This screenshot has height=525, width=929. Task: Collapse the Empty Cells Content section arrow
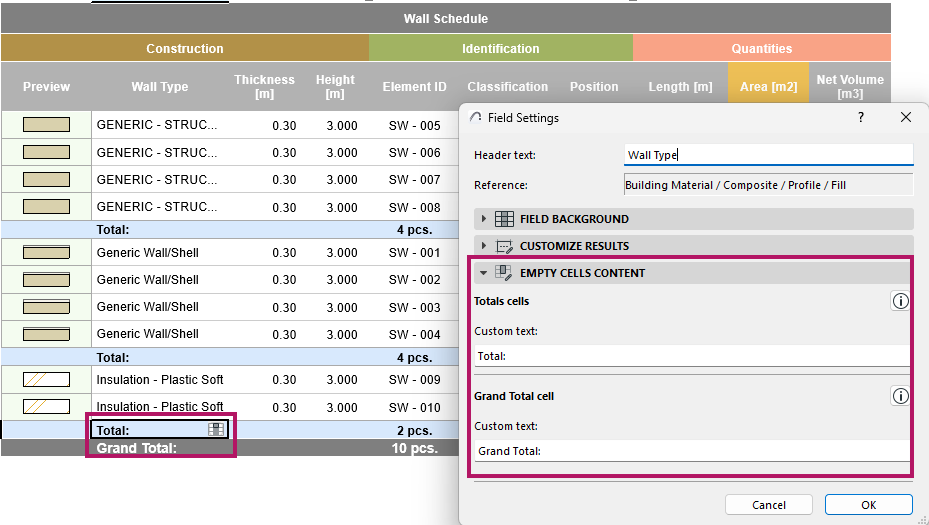[x=484, y=273]
